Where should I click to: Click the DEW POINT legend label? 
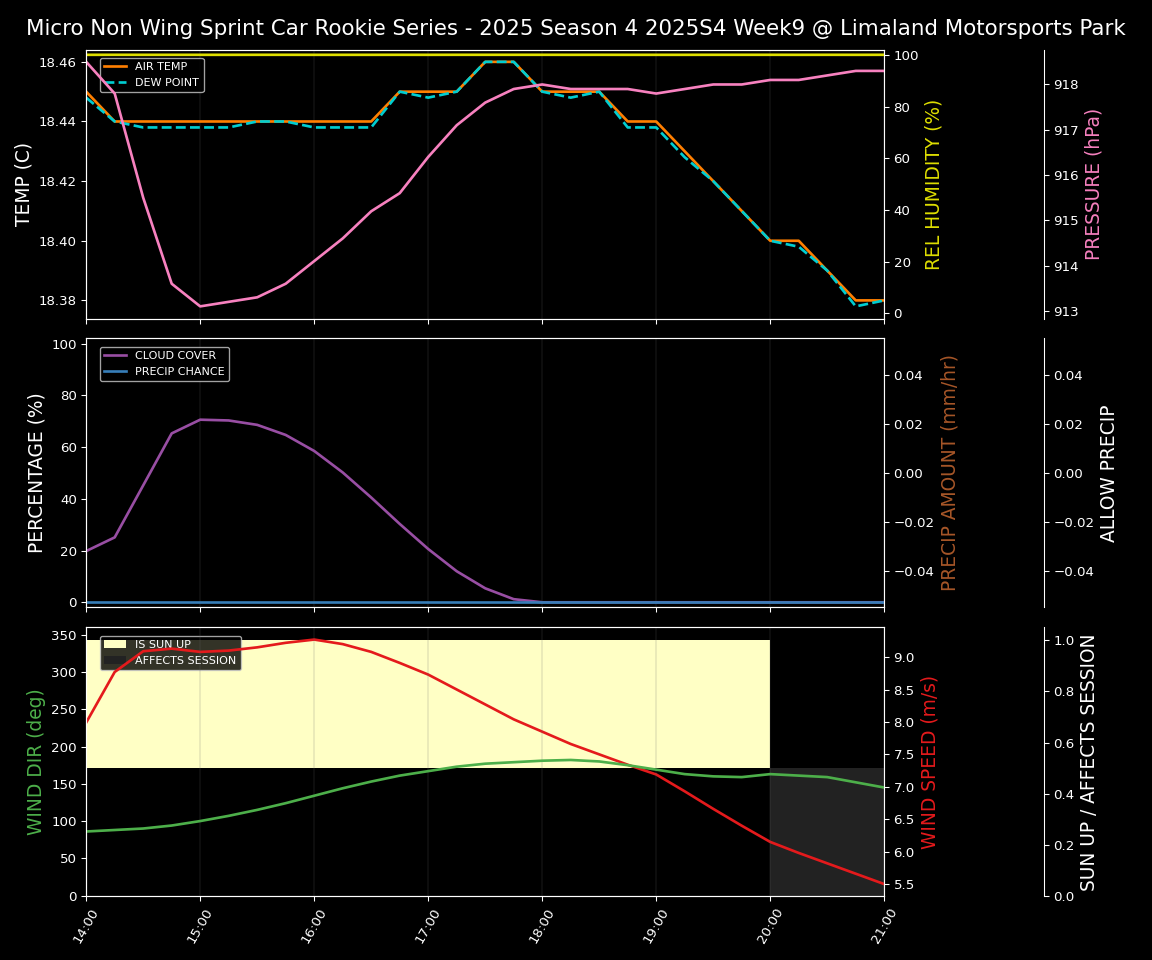tap(166, 82)
